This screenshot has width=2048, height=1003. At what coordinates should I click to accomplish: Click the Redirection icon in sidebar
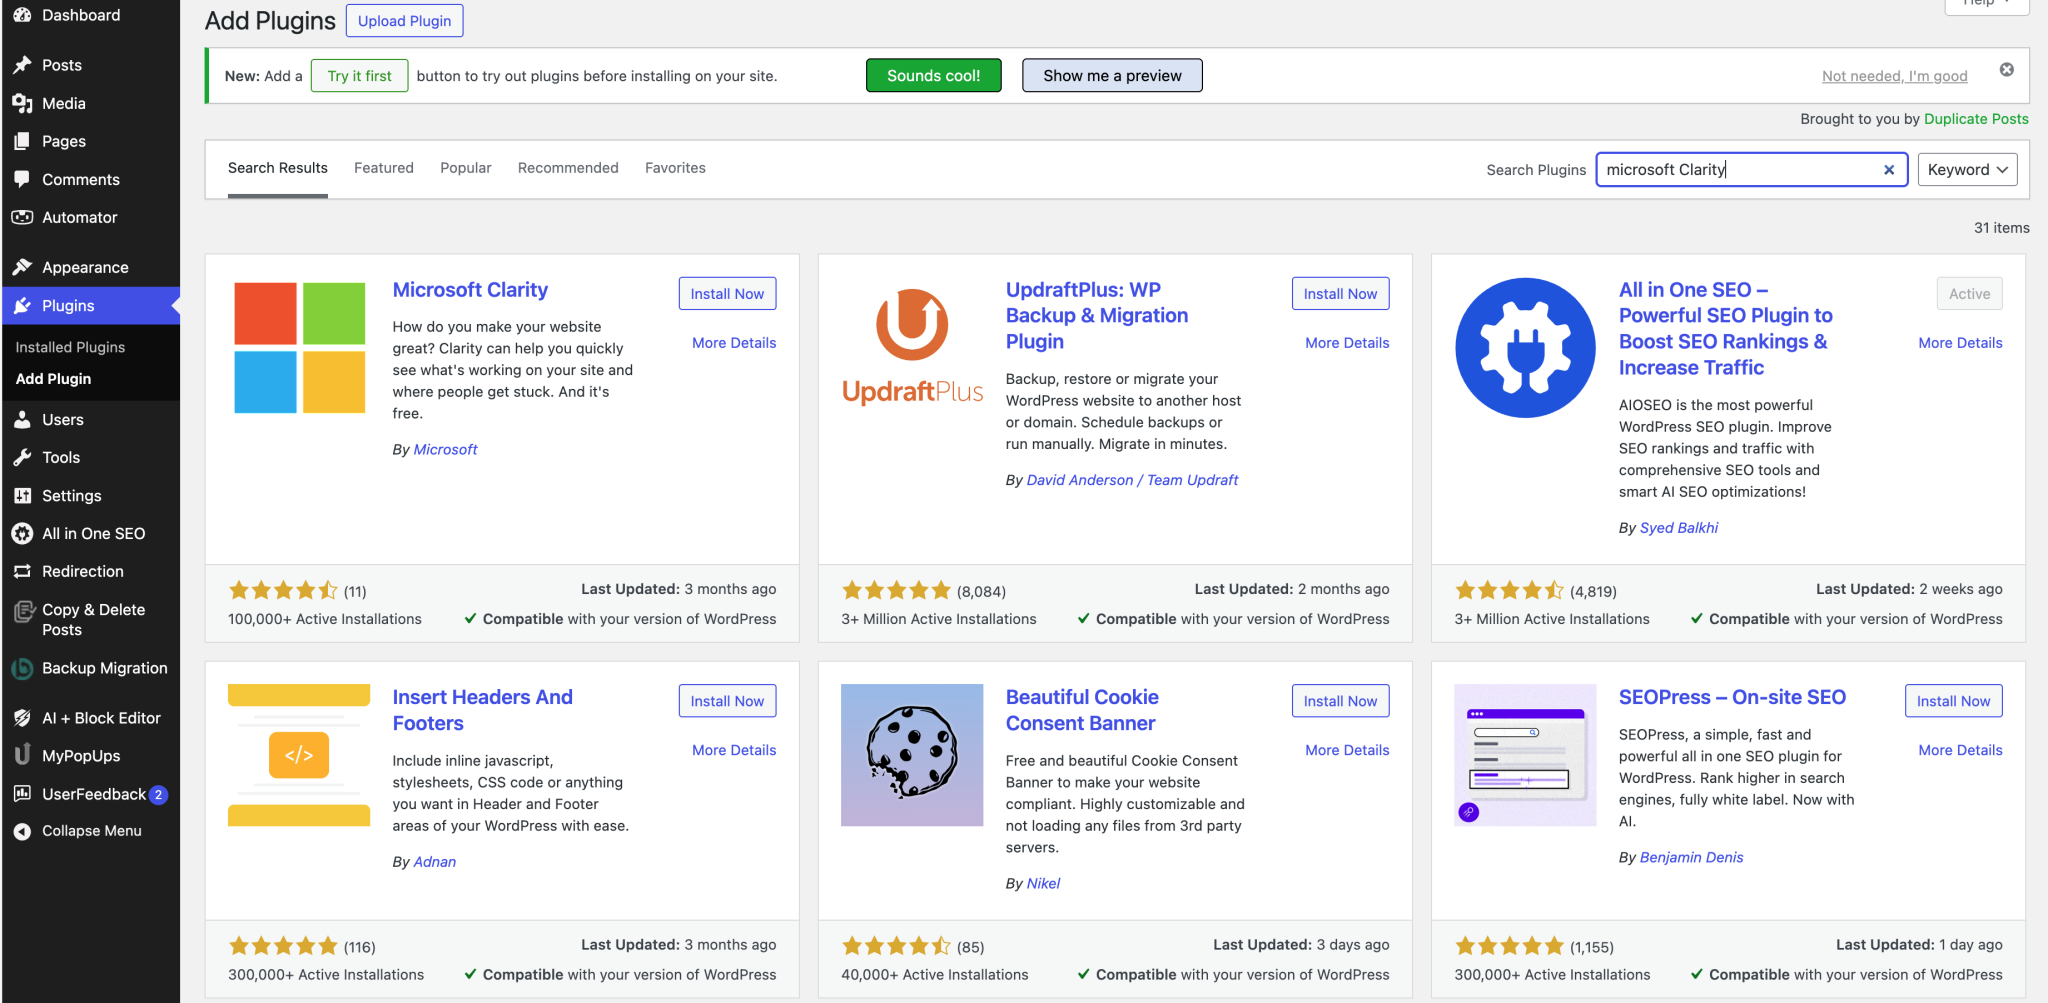pos(24,571)
